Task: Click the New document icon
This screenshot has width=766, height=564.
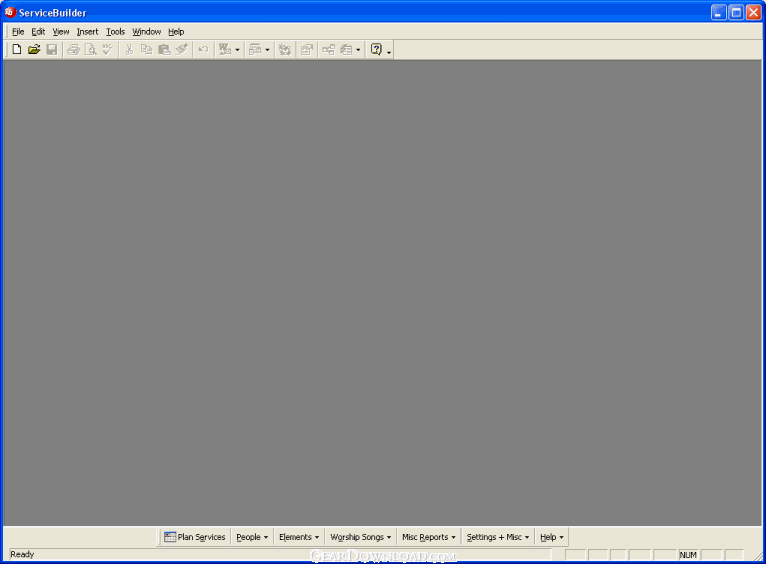Action: pyautogui.click(x=17, y=49)
